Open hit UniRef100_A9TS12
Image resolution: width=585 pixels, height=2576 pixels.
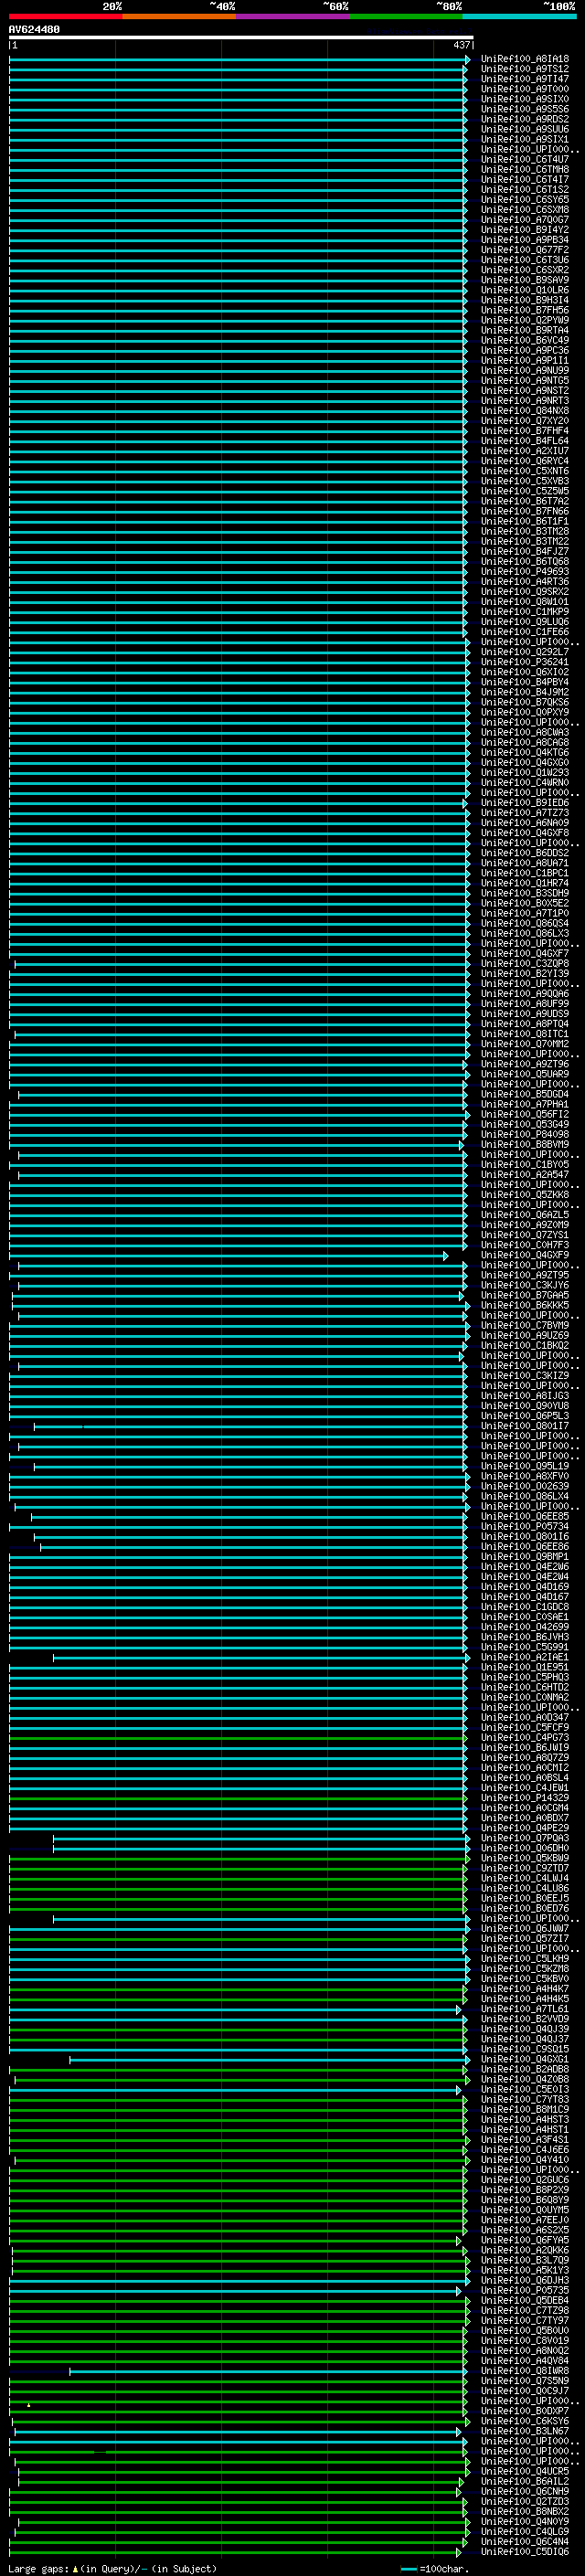[x=525, y=69]
